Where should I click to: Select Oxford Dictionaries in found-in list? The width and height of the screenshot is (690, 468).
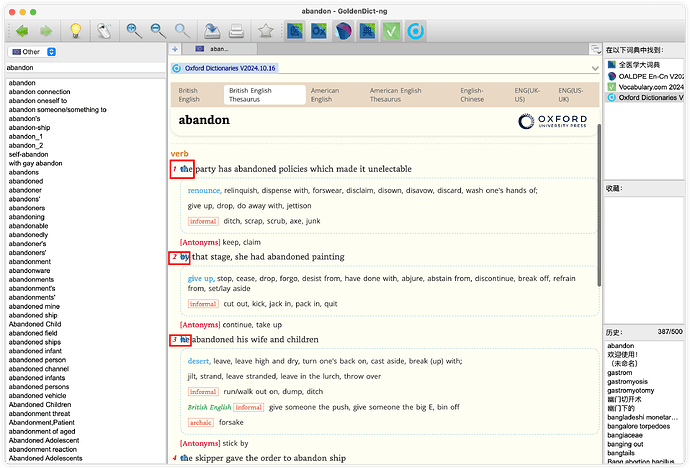[x=645, y=97]
